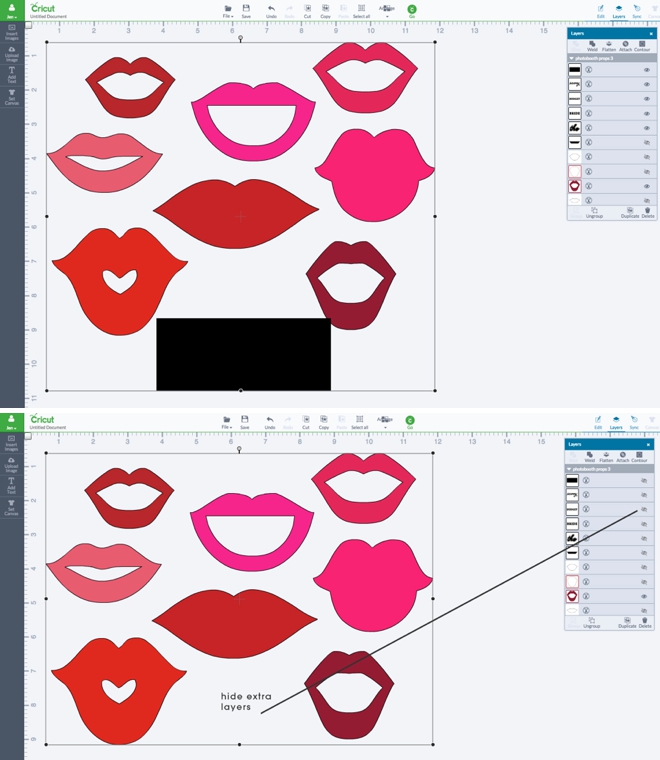Click black rectangle shape on upper canvas
The height and width of the screenshot is (760, 660).
pos(243,354)
